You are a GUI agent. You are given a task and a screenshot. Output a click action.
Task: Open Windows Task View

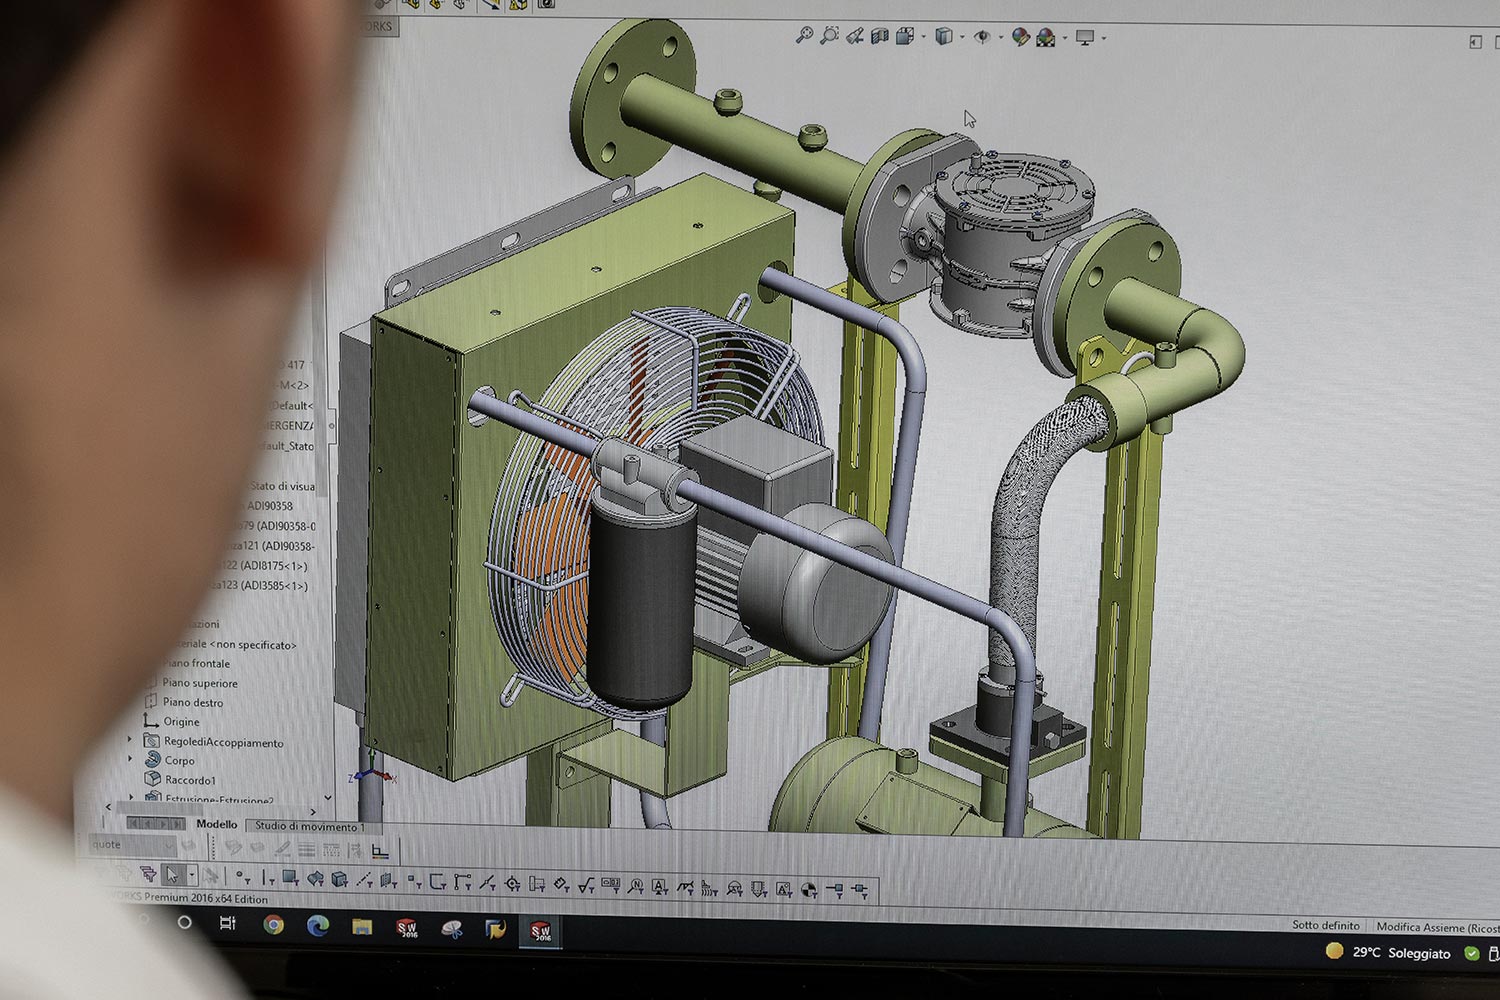228,923
